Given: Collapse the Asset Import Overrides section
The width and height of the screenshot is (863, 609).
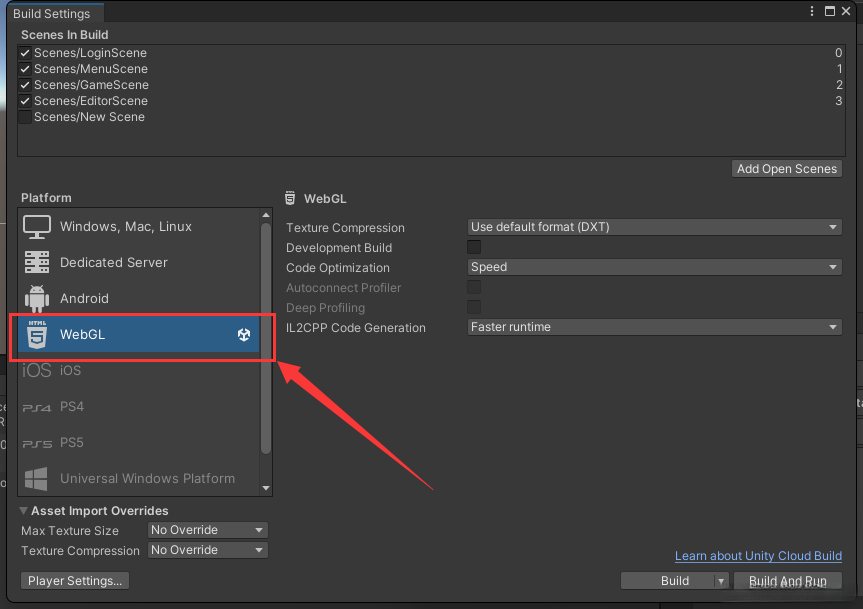Looking at the screenshot, I should pyautogui.click(x=24, y=511).
